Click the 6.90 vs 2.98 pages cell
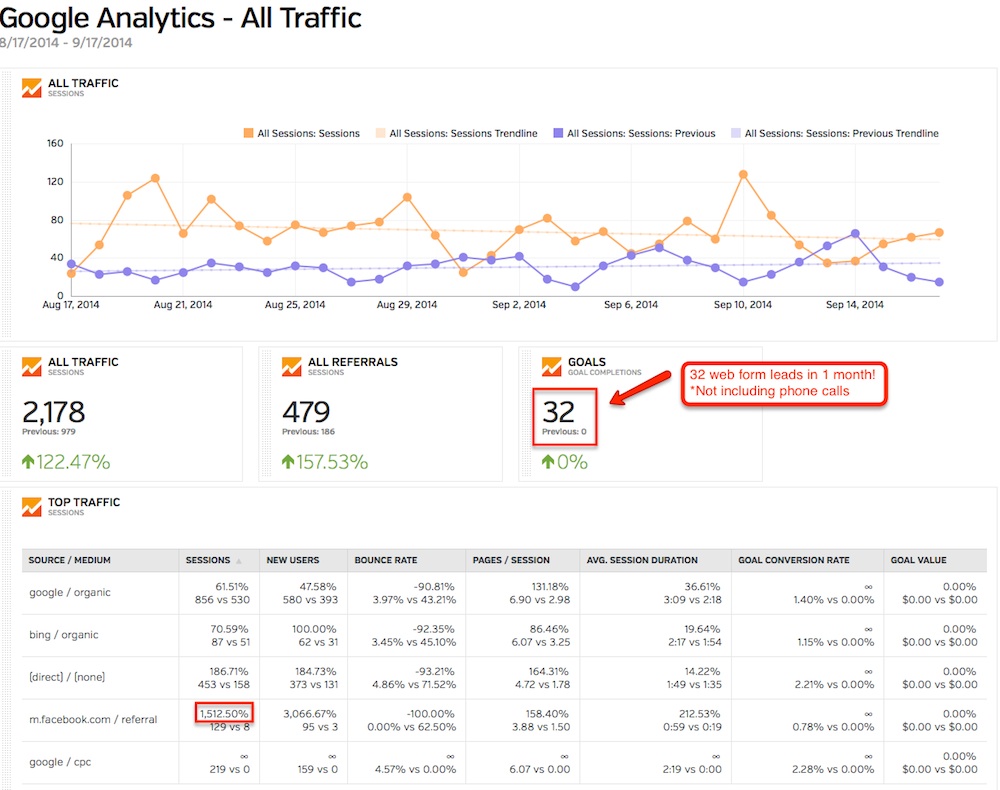This screenshot has width=1000, height=790. click(540, 599)
